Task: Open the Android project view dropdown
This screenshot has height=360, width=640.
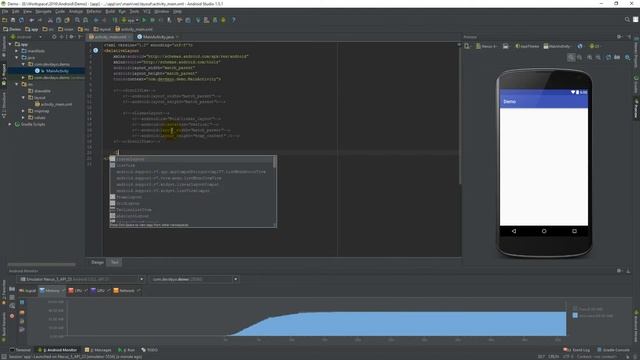Action: (x=26, y=37)
